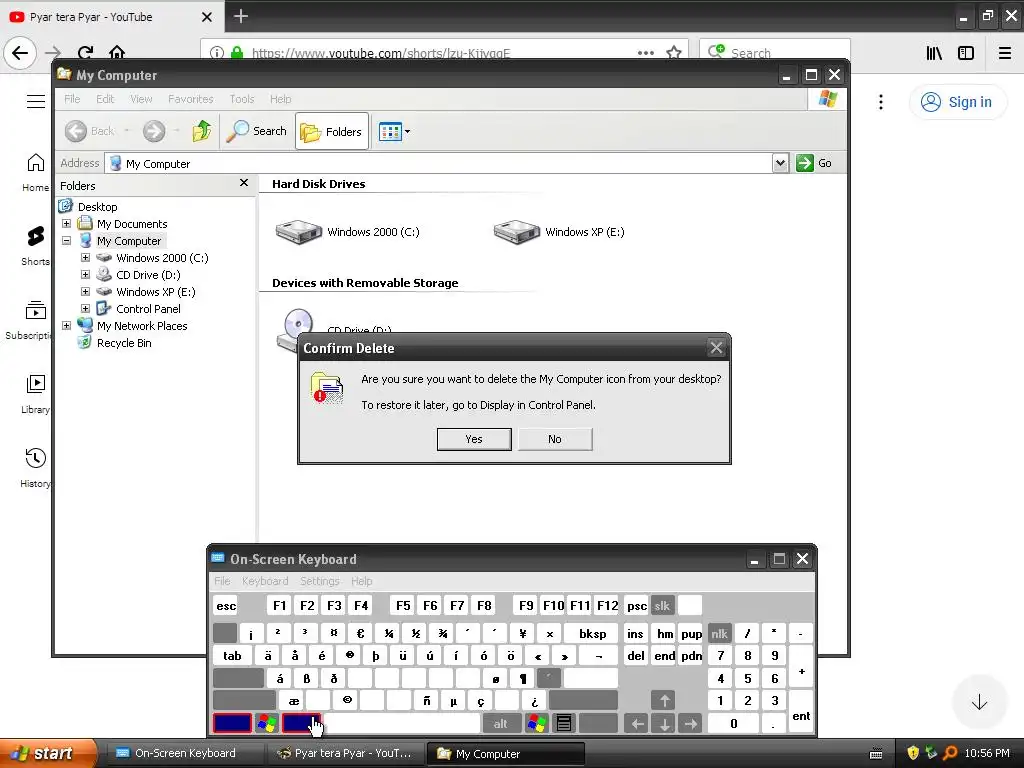Open YouTube Shorts in the sidebar
Viewport: 1024px width, 768px height.
(35, 245)
